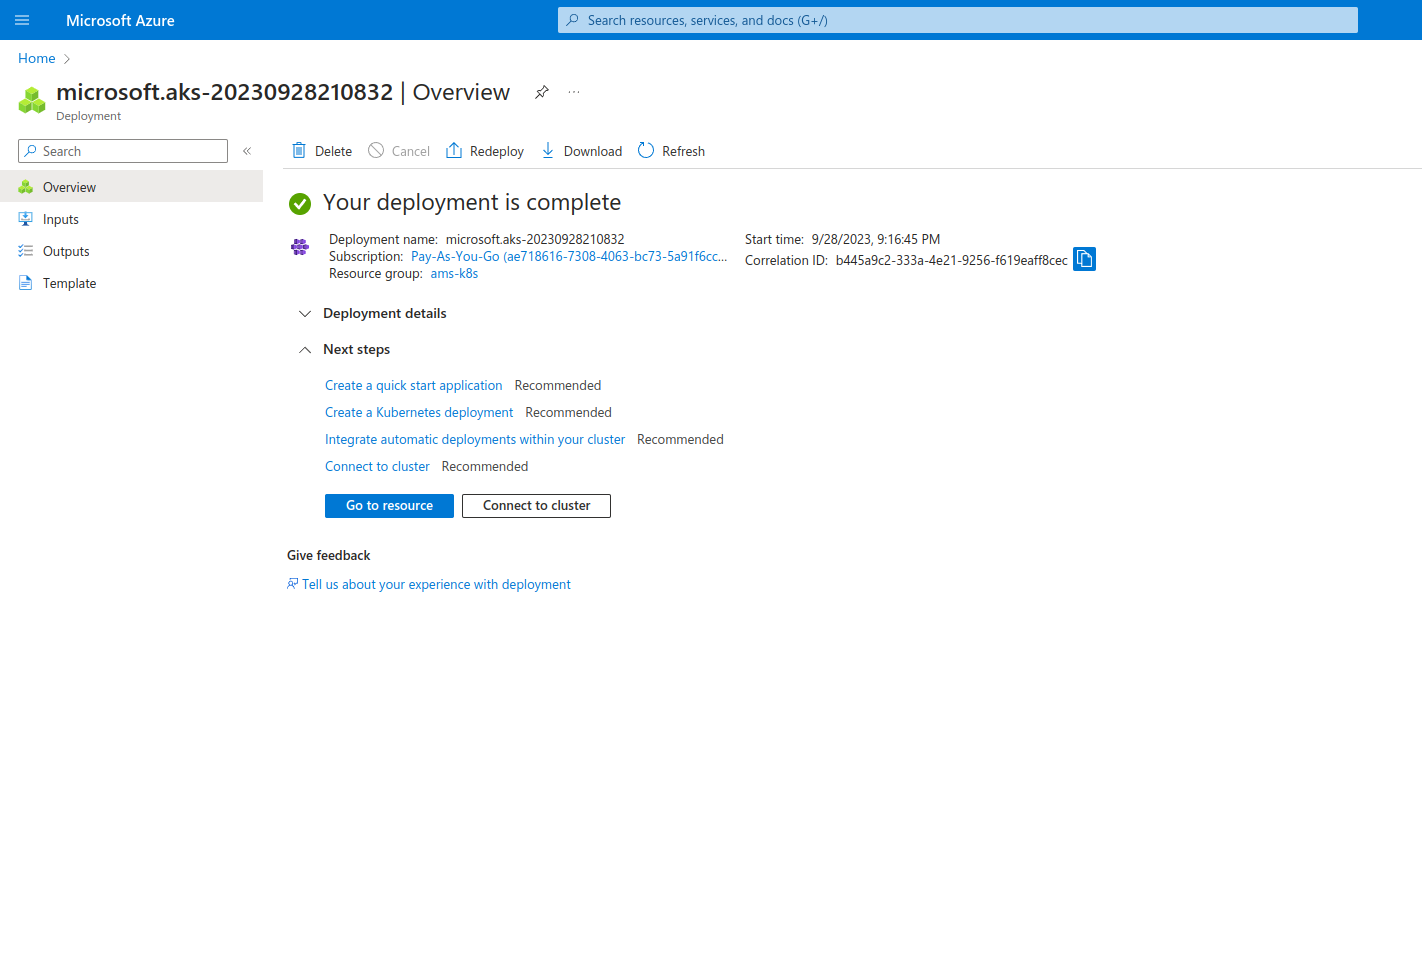
Task: Open Create a Kubernetes deployment link
Action: pyautogui.click(x=419, y=412)
